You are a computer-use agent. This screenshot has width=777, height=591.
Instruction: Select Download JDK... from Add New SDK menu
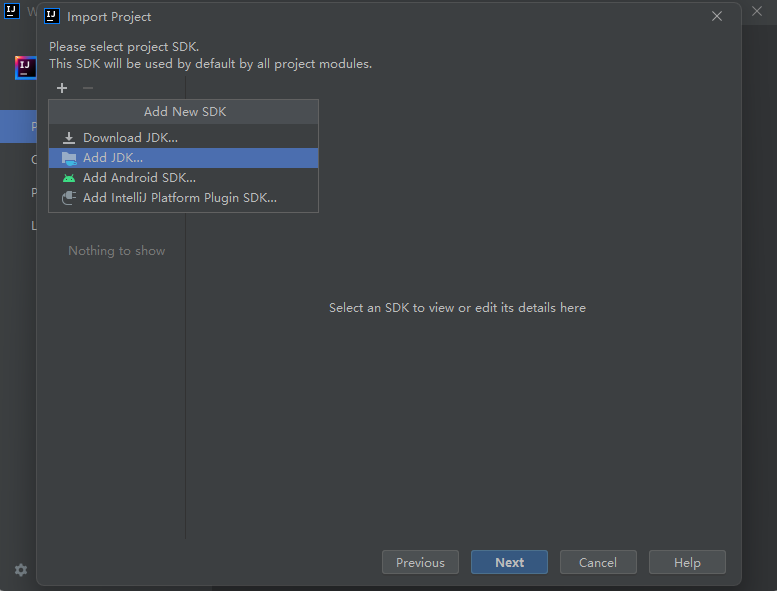point(183,138)
